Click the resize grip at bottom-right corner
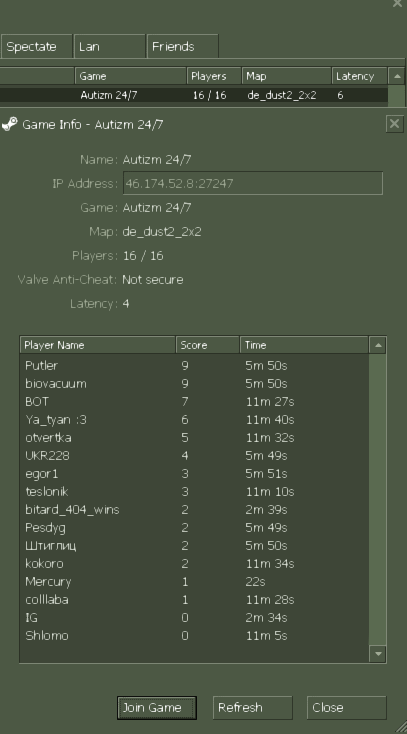Image resolution: width=407 pixels, height=734 pixels. click(x=399, y=726)
